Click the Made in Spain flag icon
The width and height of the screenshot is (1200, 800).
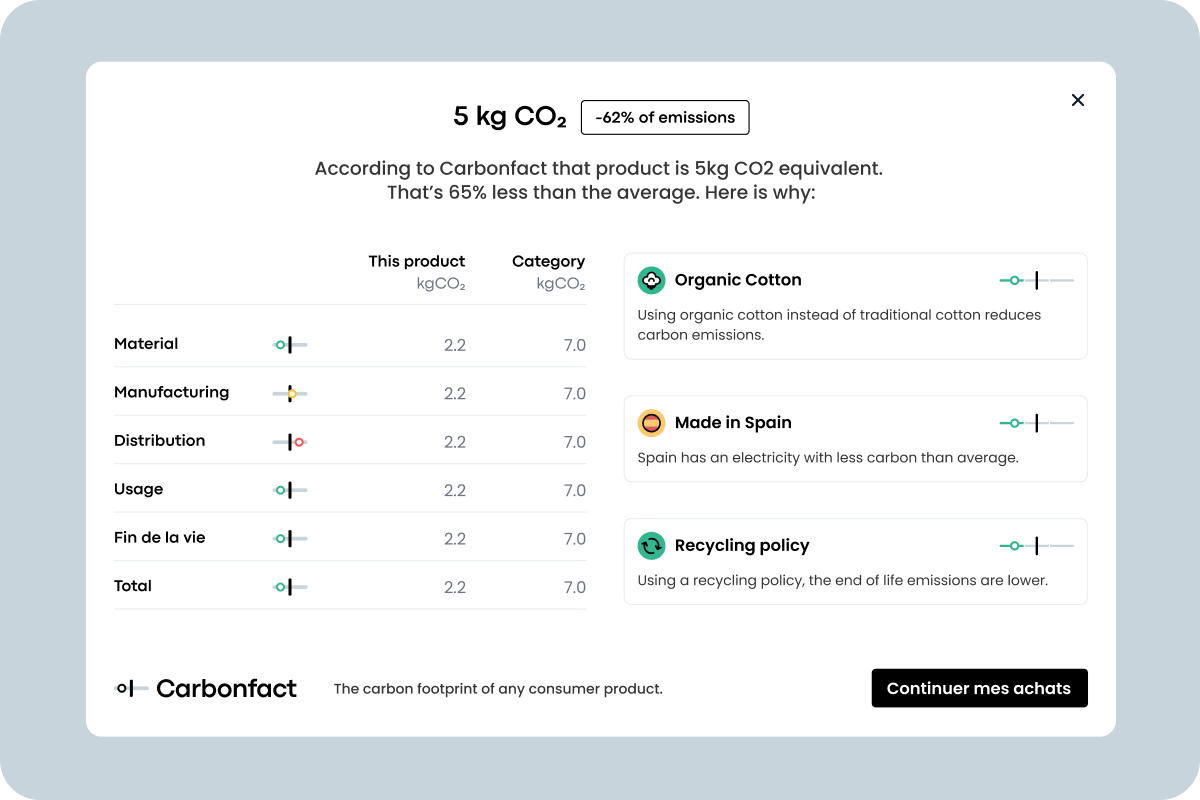click(x=651, y=423)
